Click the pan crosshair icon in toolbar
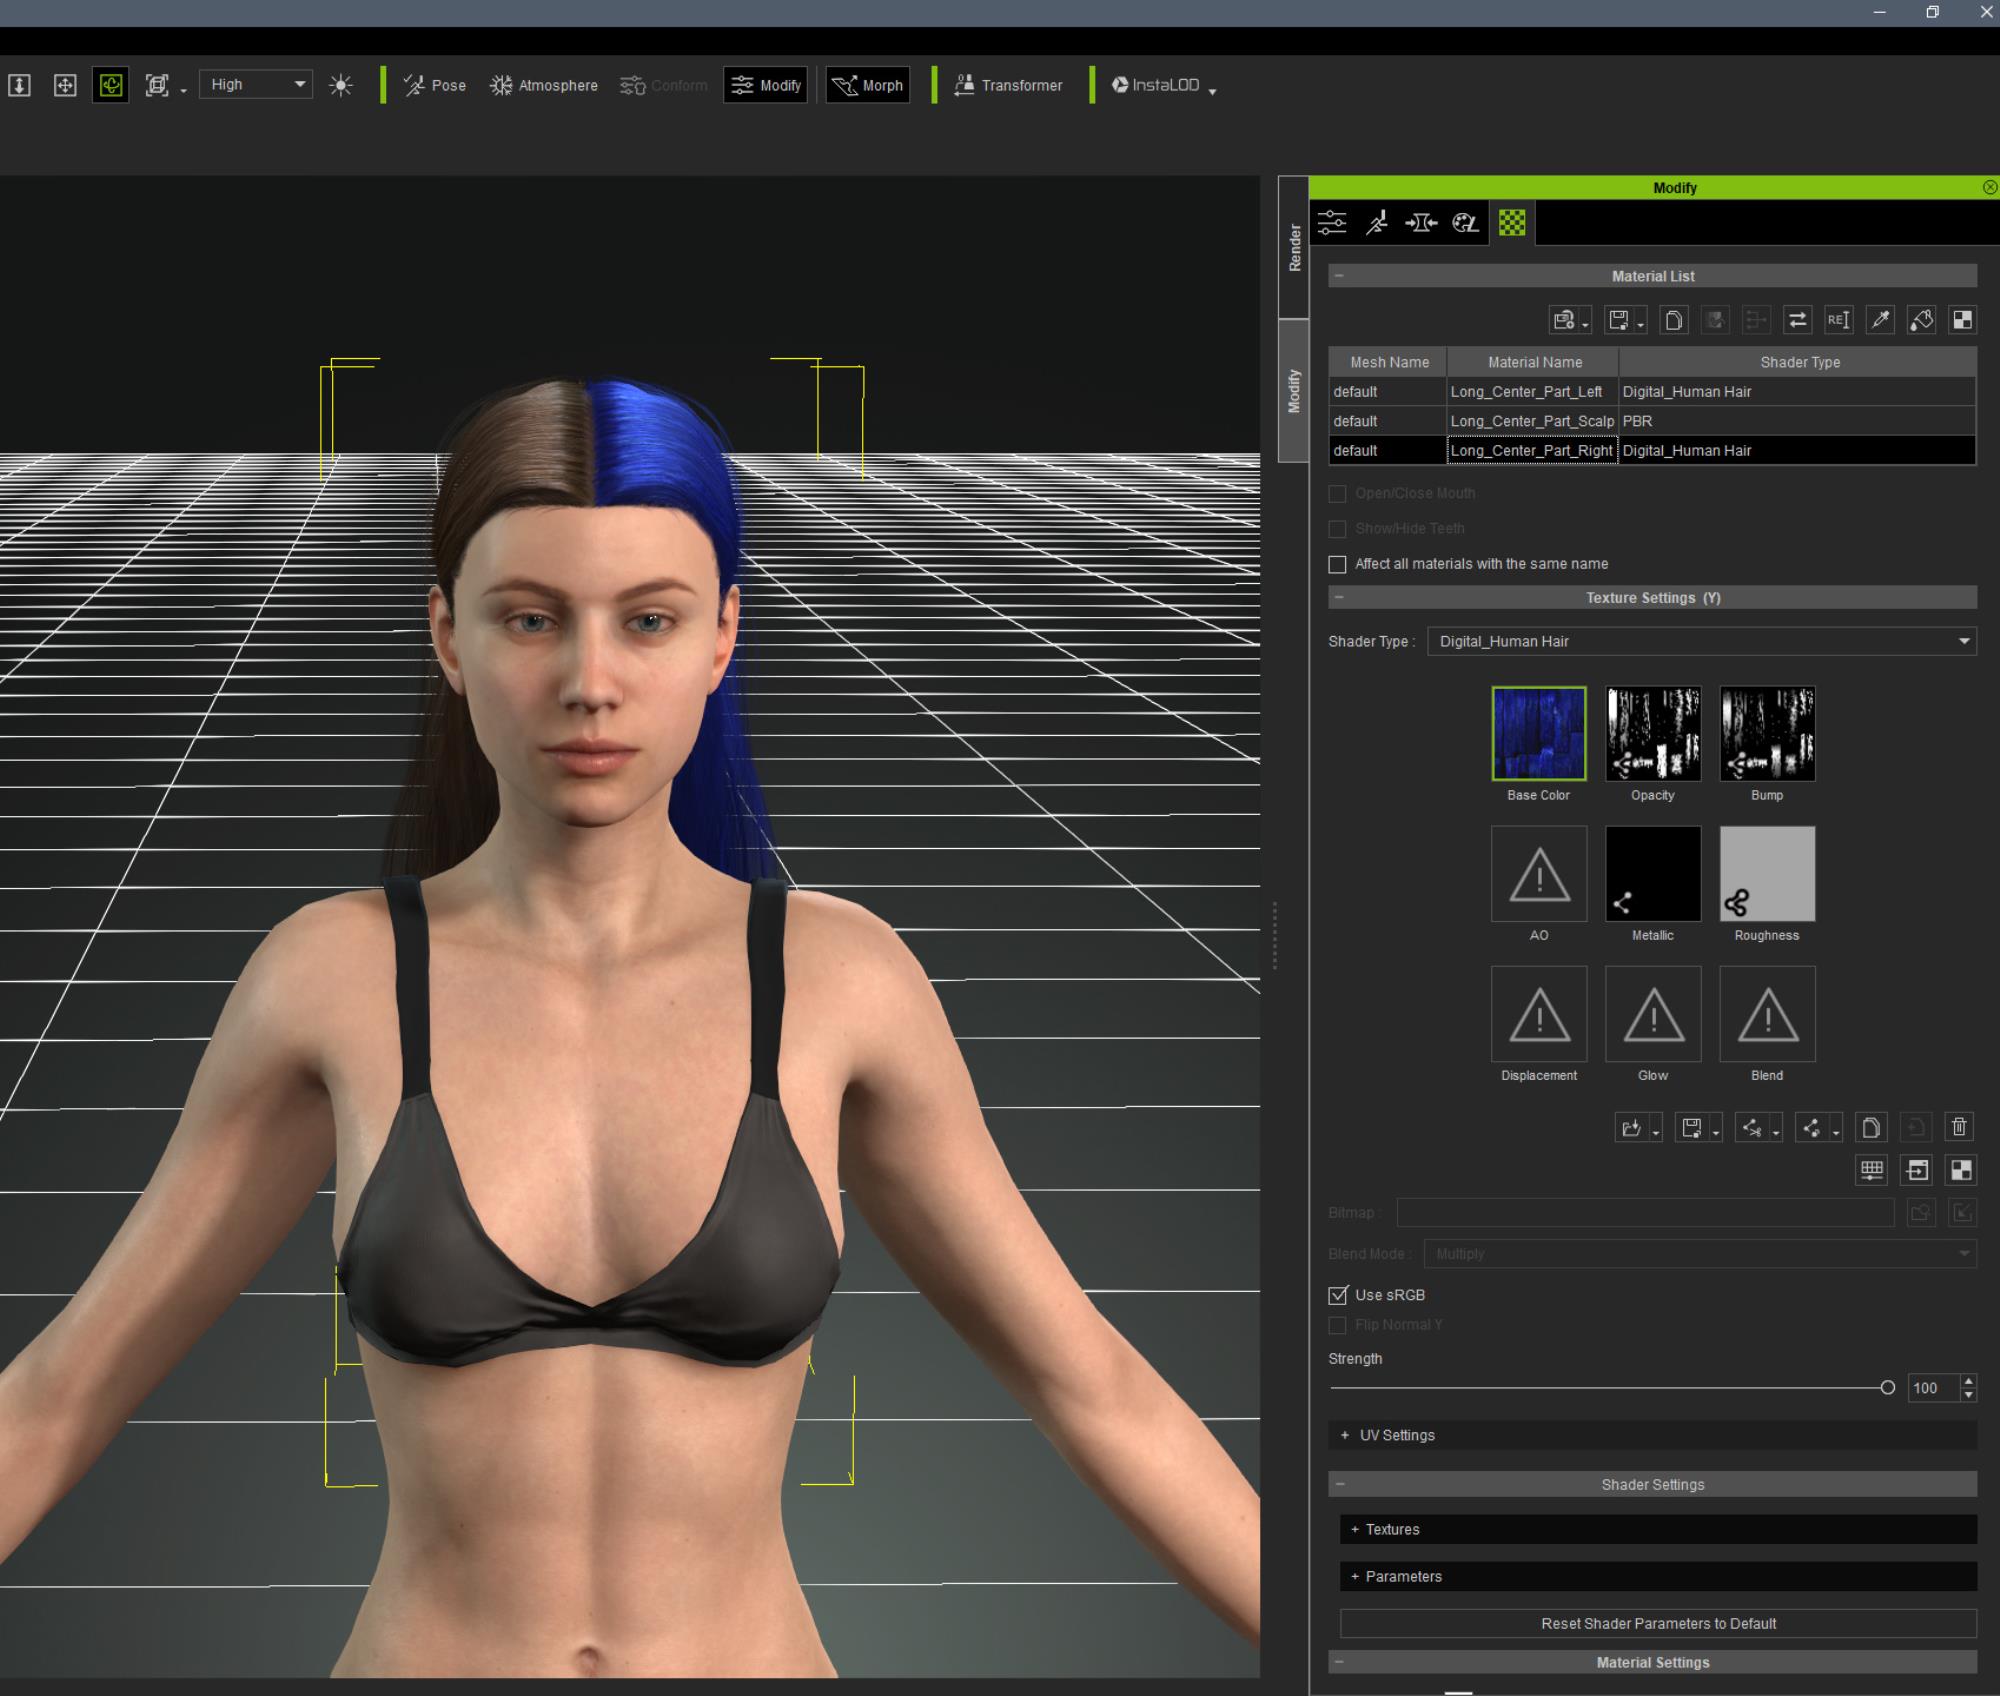The width and height of the screenshot is (2000, 1696). click(x=65, y=85)
